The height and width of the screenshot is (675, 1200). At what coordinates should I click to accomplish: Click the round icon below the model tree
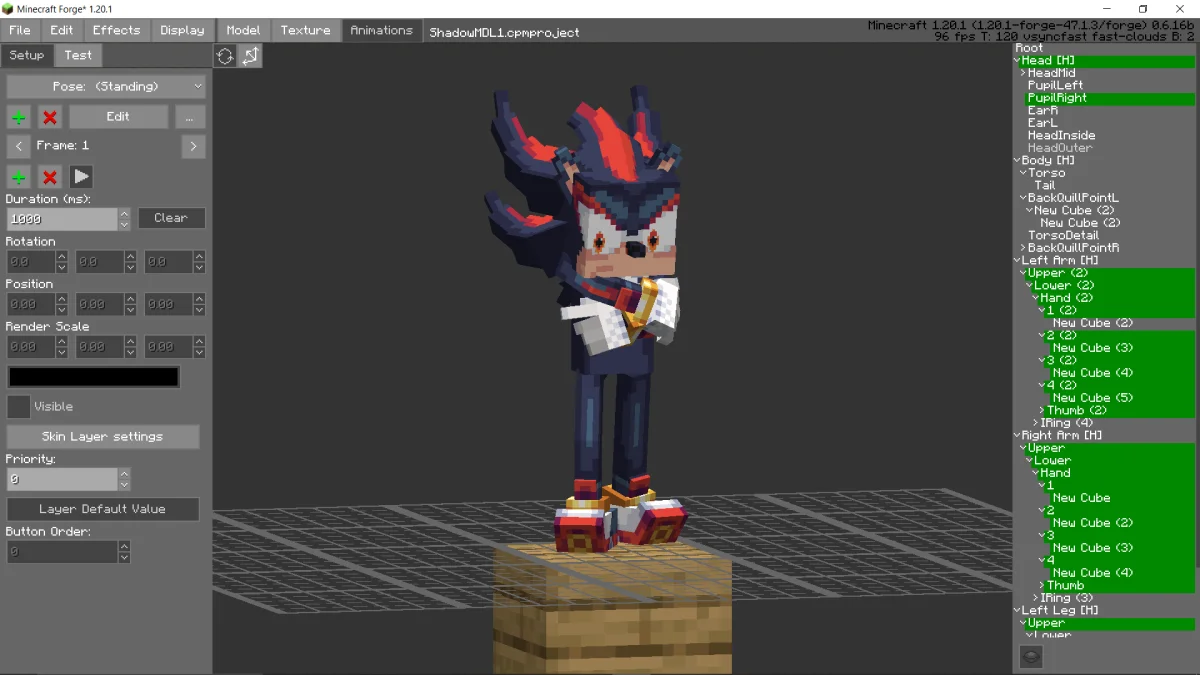(x=1031, y=657)
